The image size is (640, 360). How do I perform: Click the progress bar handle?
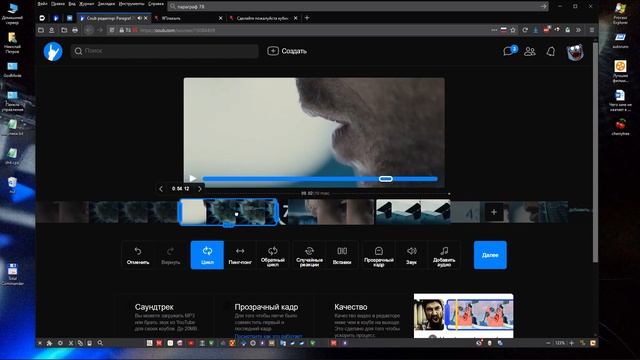tap(386, 179)
